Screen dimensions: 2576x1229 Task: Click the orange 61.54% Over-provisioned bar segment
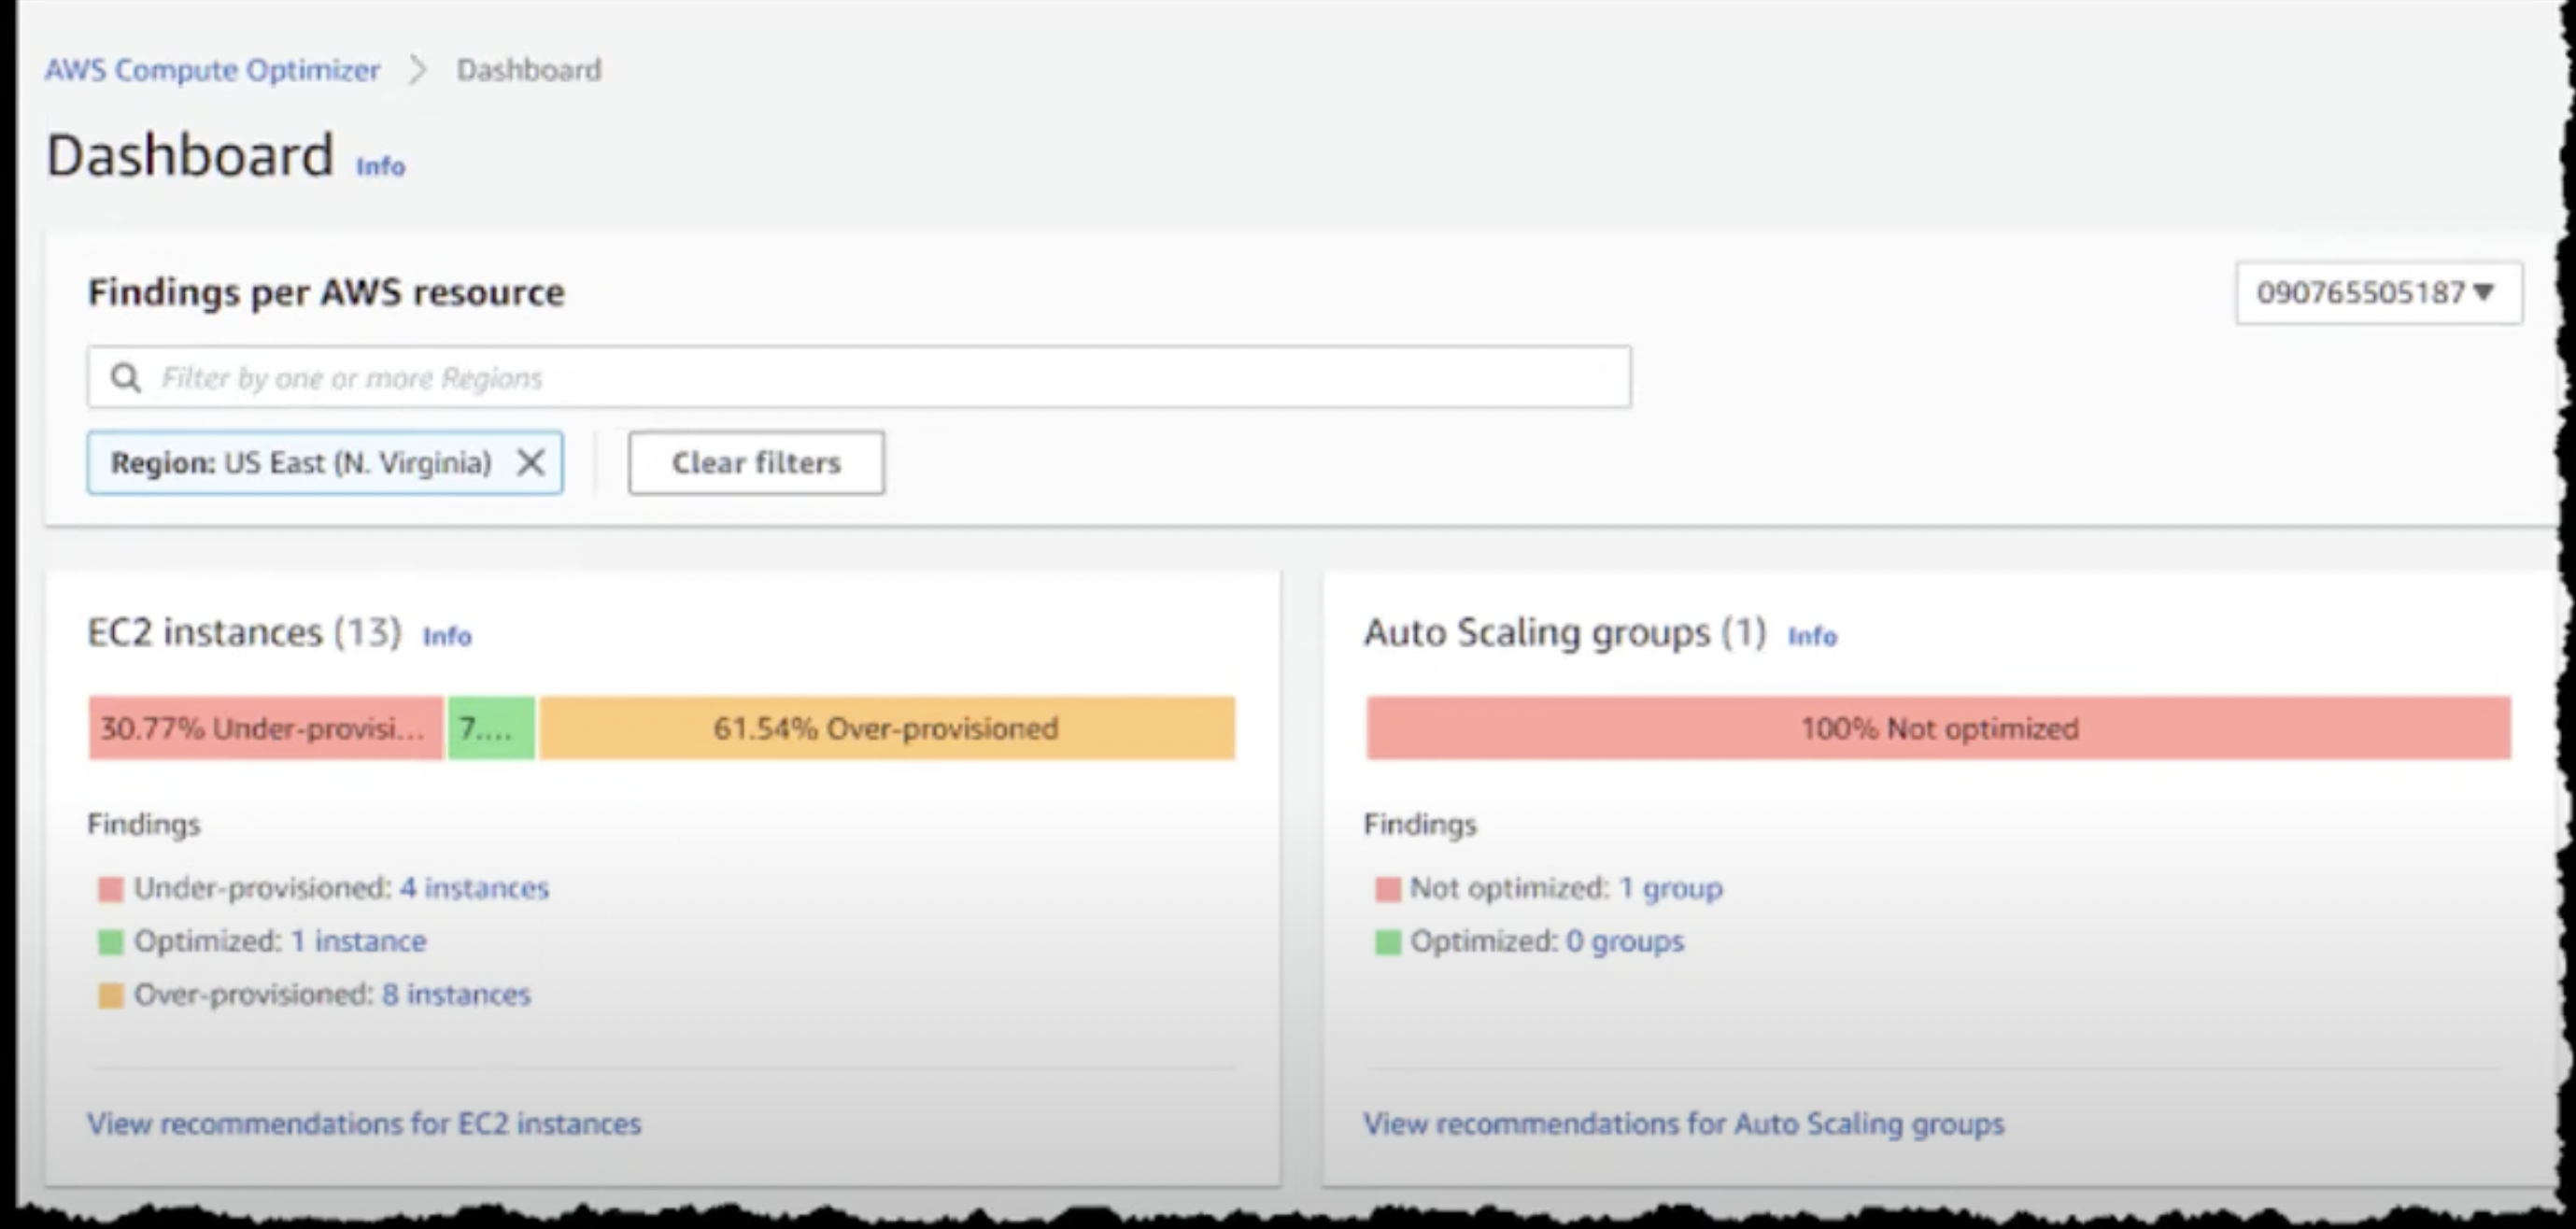tap(886, 728)
